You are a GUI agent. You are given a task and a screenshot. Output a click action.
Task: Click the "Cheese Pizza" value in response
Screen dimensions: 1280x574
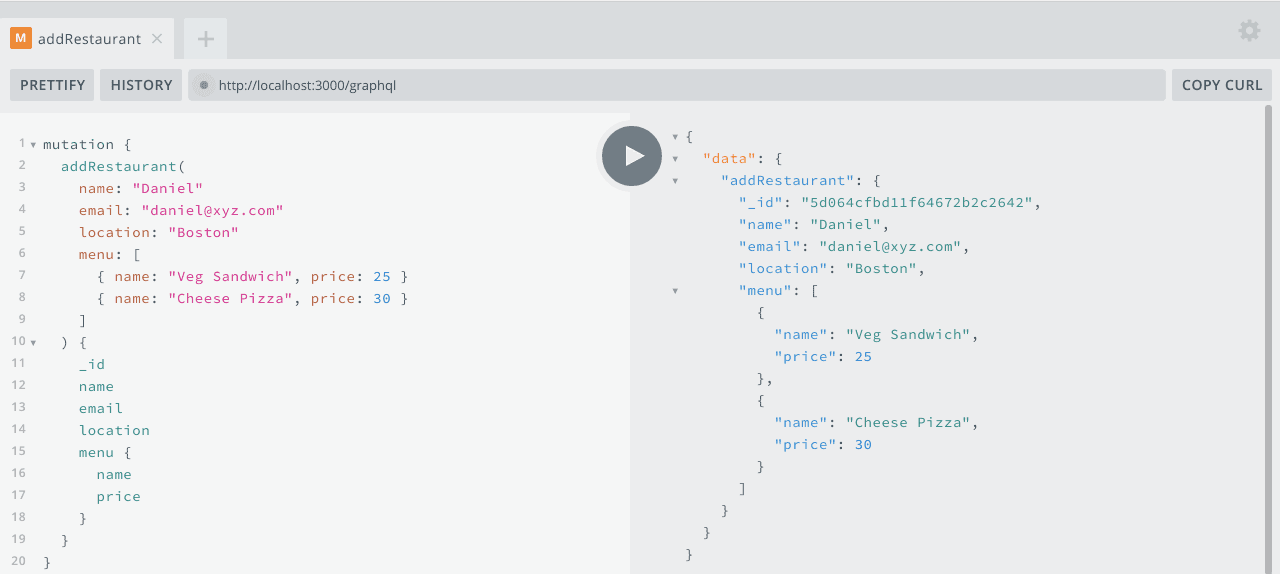[x=908, y=423]
